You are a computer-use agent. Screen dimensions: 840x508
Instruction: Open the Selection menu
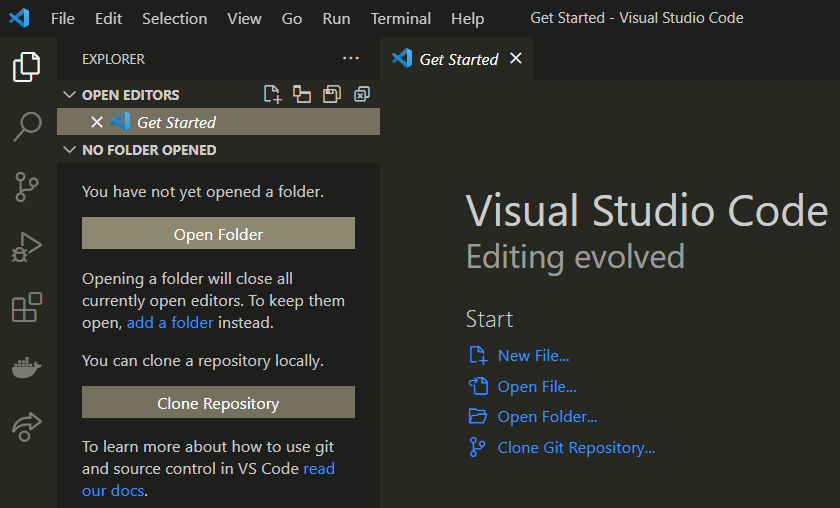click(174, 18)
